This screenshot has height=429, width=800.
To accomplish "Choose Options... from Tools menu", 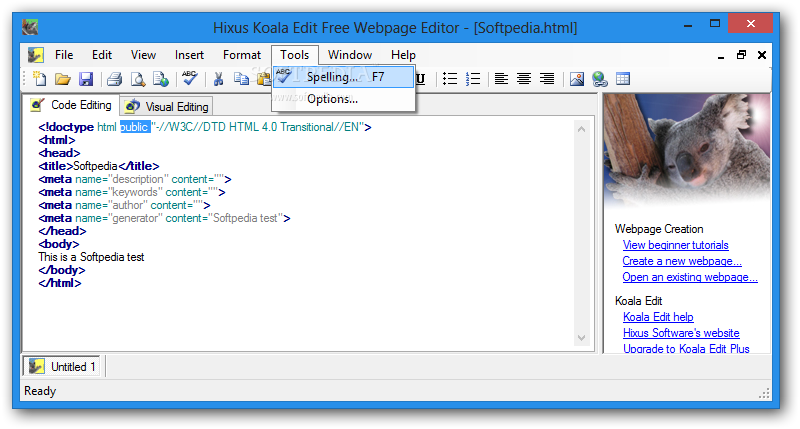I will tap(343, 99).
